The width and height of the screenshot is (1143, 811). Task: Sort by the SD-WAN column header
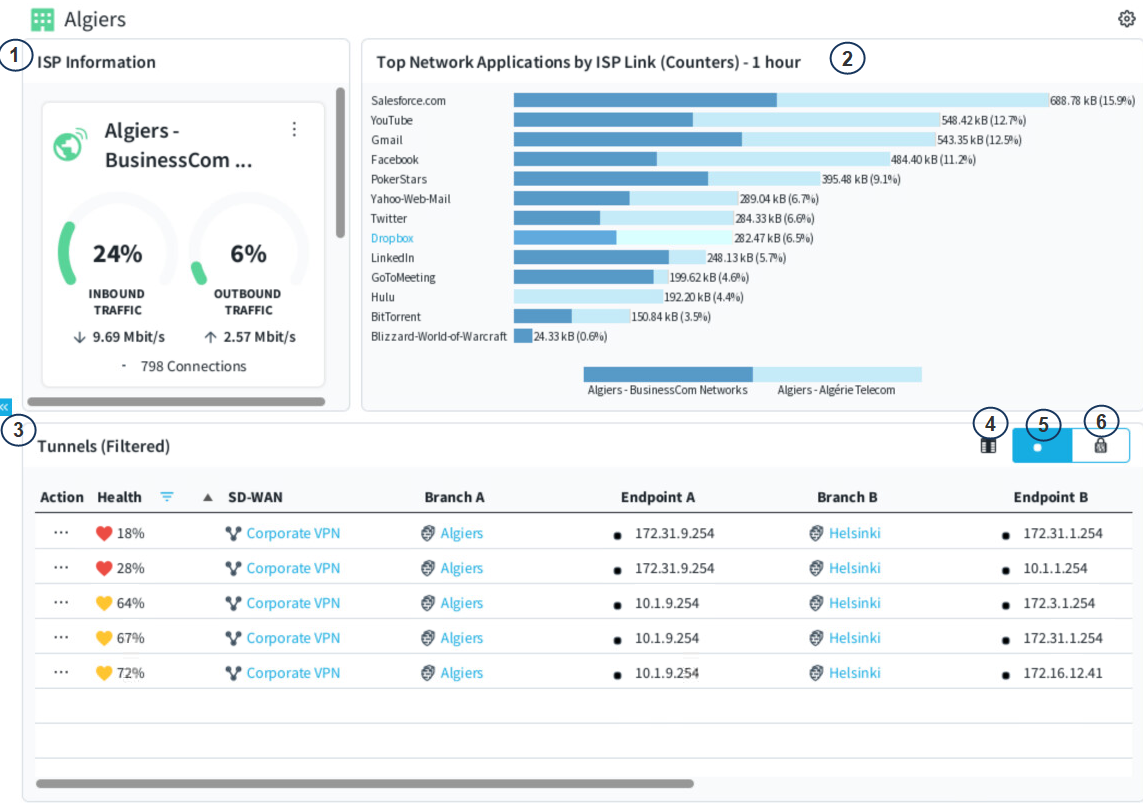pos(250,497)
